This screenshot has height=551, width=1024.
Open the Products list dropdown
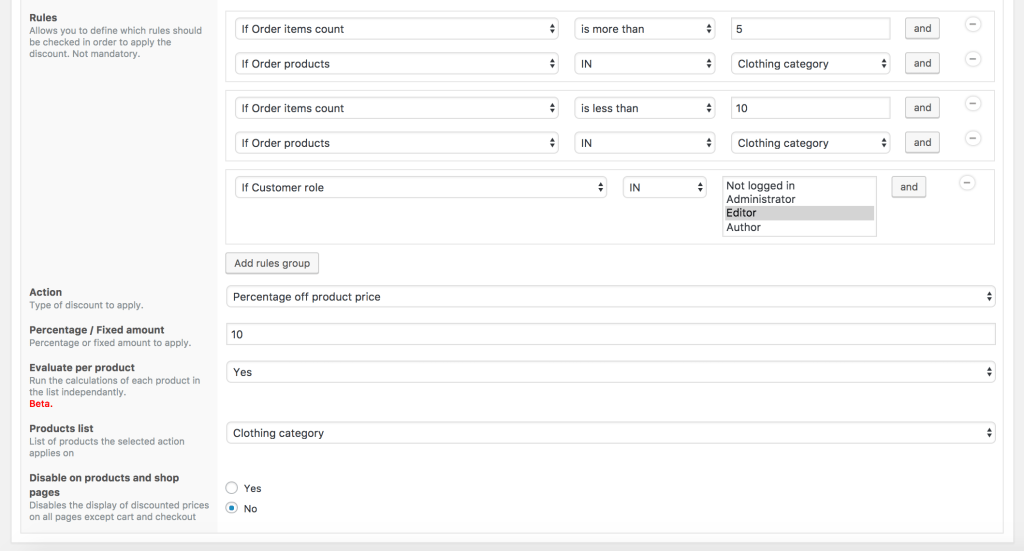[611, 433]
